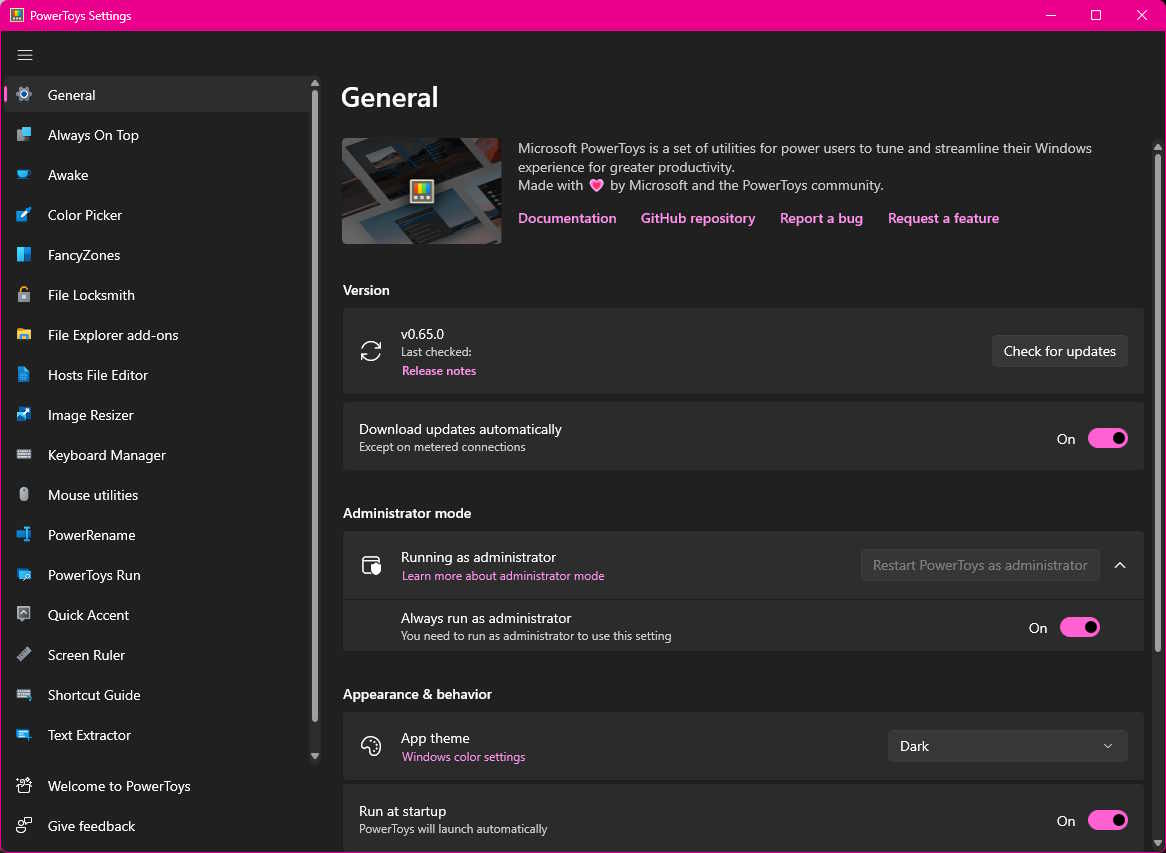Open the GitHub repository link
Image resolution: width=1166 pixels, height=853 pixels.
pyautogui.click(x=697, y=218)
